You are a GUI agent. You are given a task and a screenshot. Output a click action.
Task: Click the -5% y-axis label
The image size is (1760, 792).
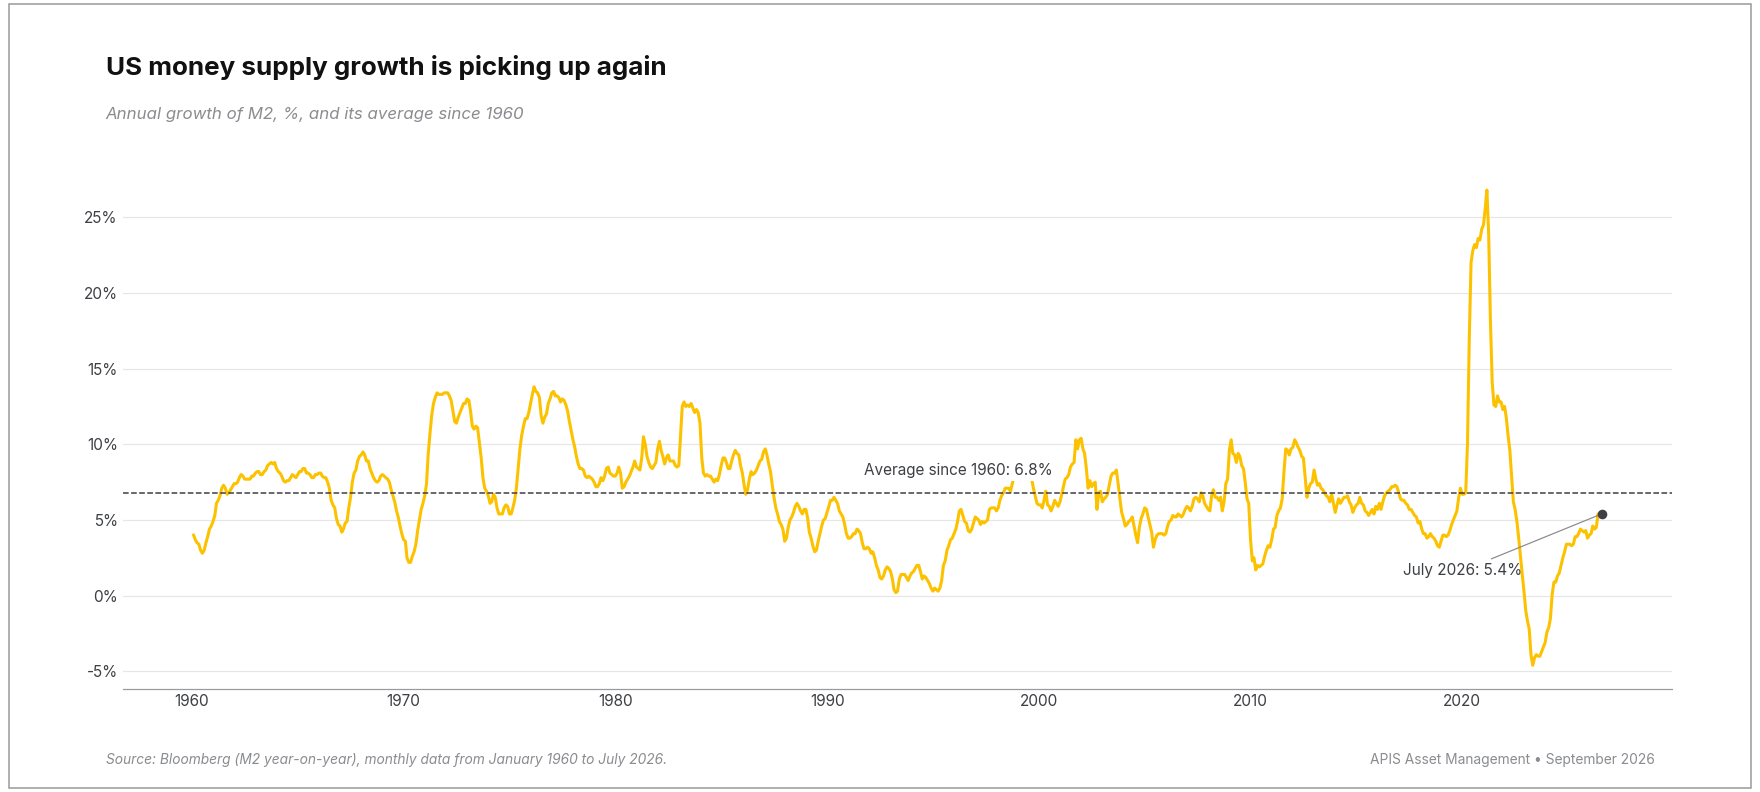click(101, 671)
